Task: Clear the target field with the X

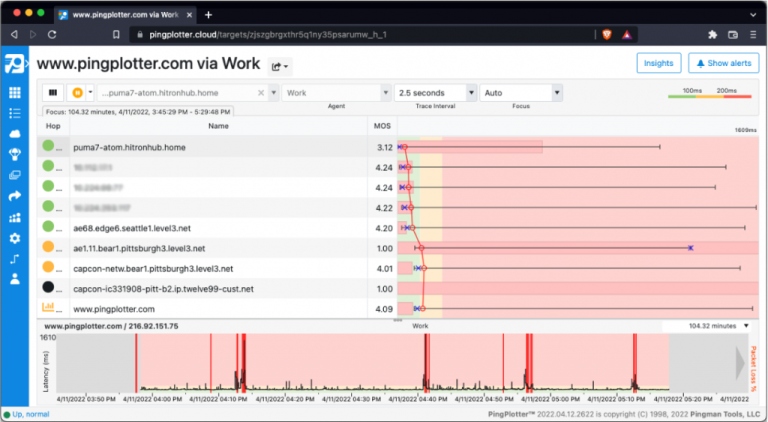Action: pyautogui.click(x=261, y=93)
